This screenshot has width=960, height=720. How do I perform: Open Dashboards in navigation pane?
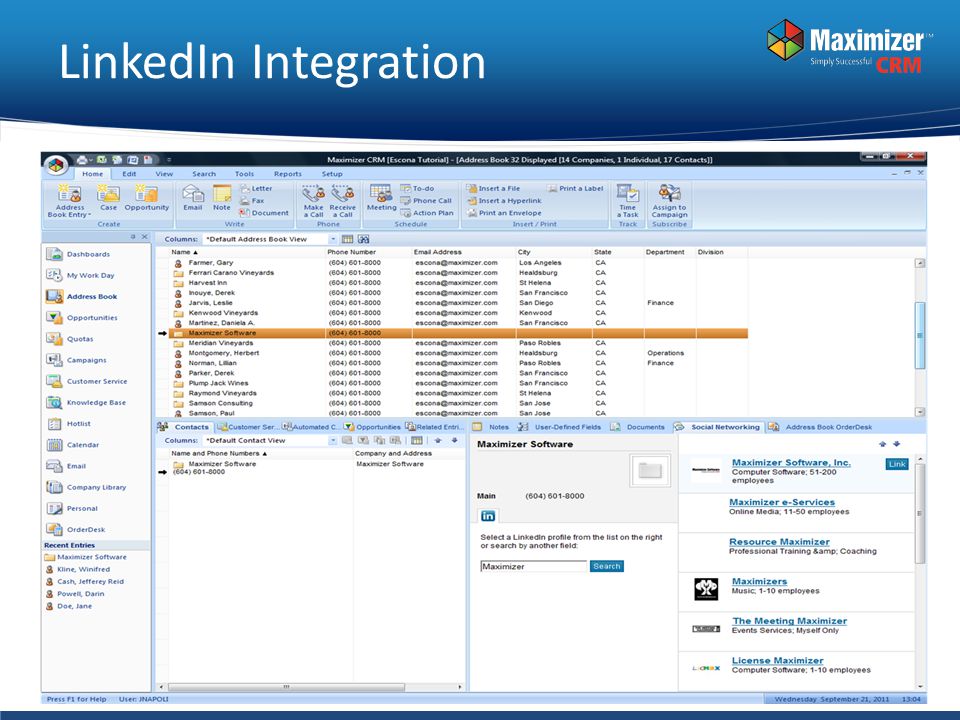(78, 254)
